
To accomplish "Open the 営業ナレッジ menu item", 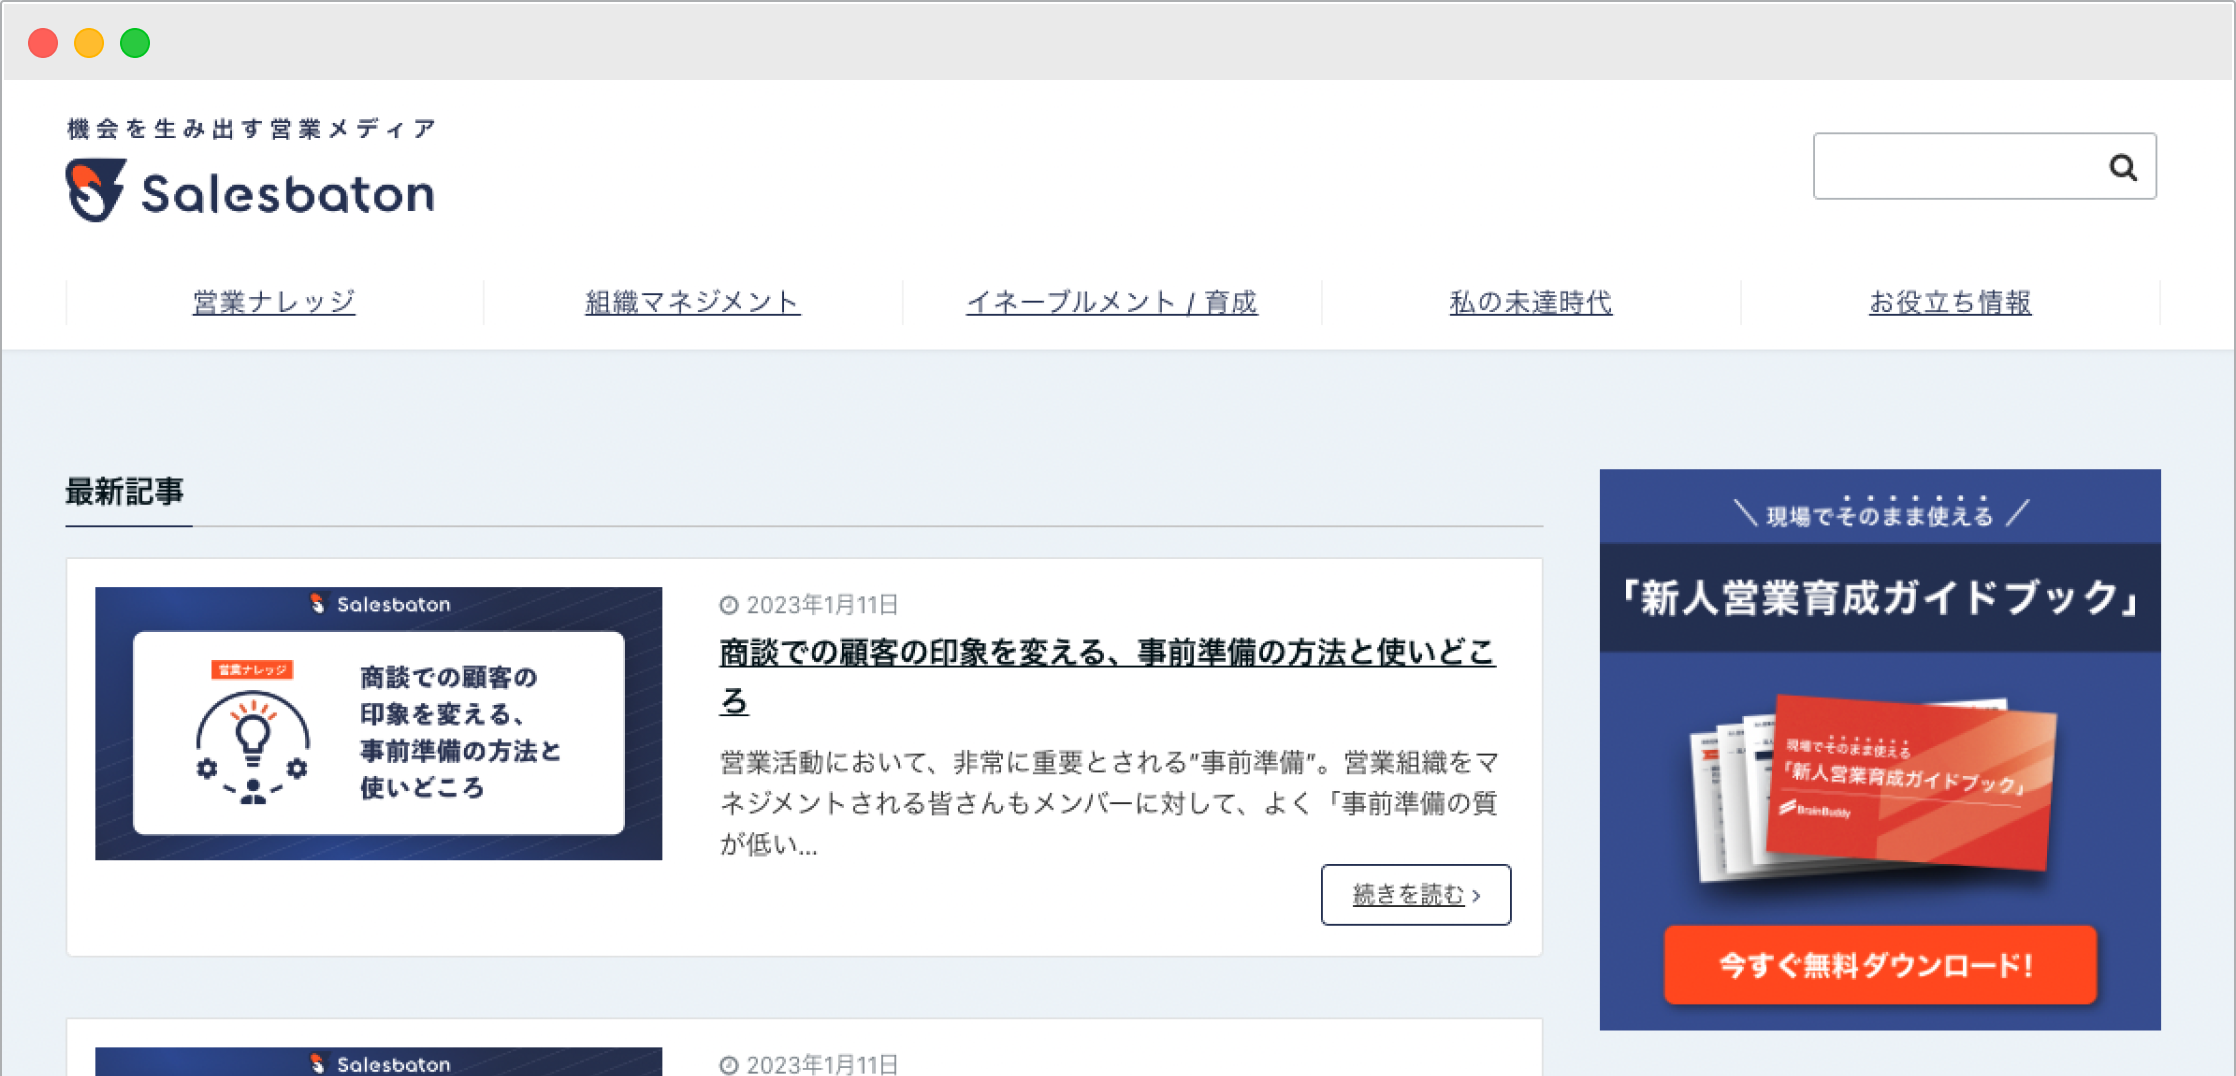I will (274, 302).
